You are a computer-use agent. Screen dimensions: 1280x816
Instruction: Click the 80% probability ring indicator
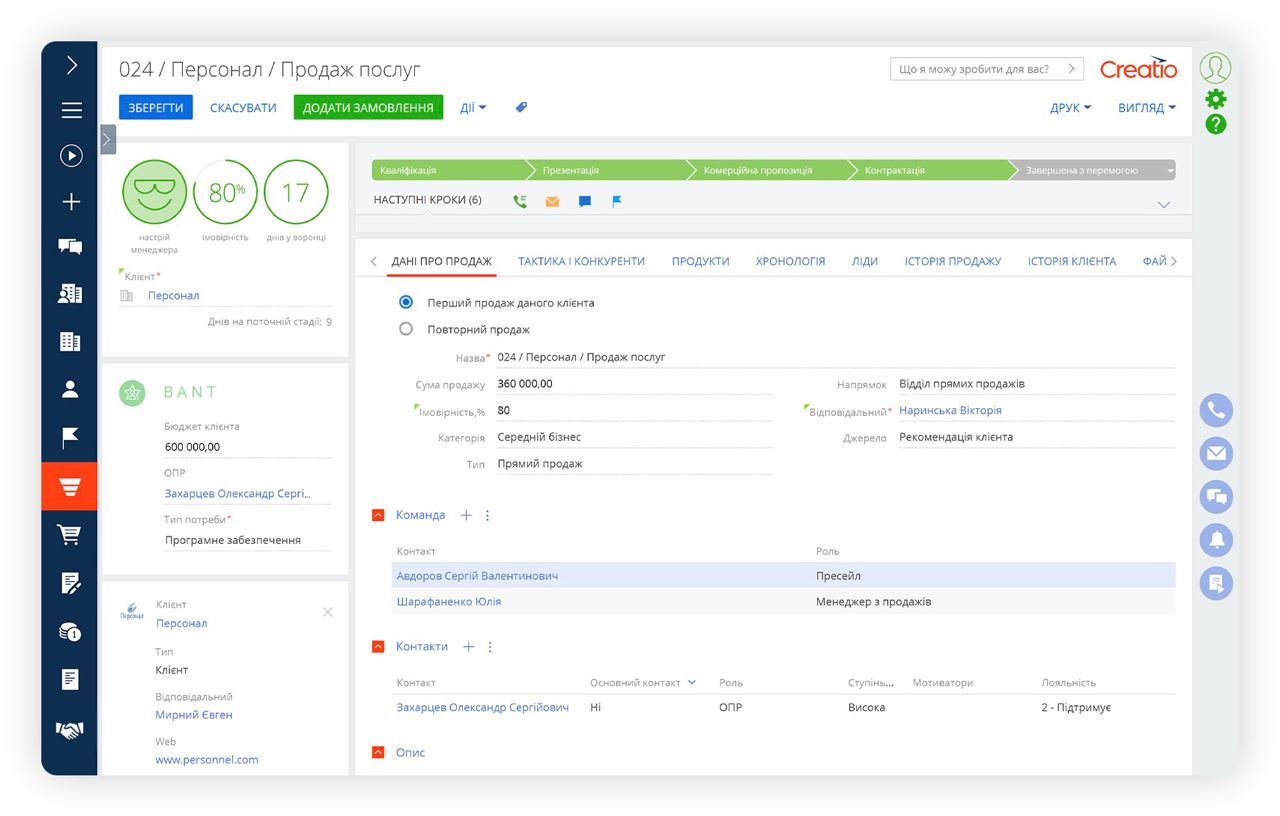pos(226,192)
